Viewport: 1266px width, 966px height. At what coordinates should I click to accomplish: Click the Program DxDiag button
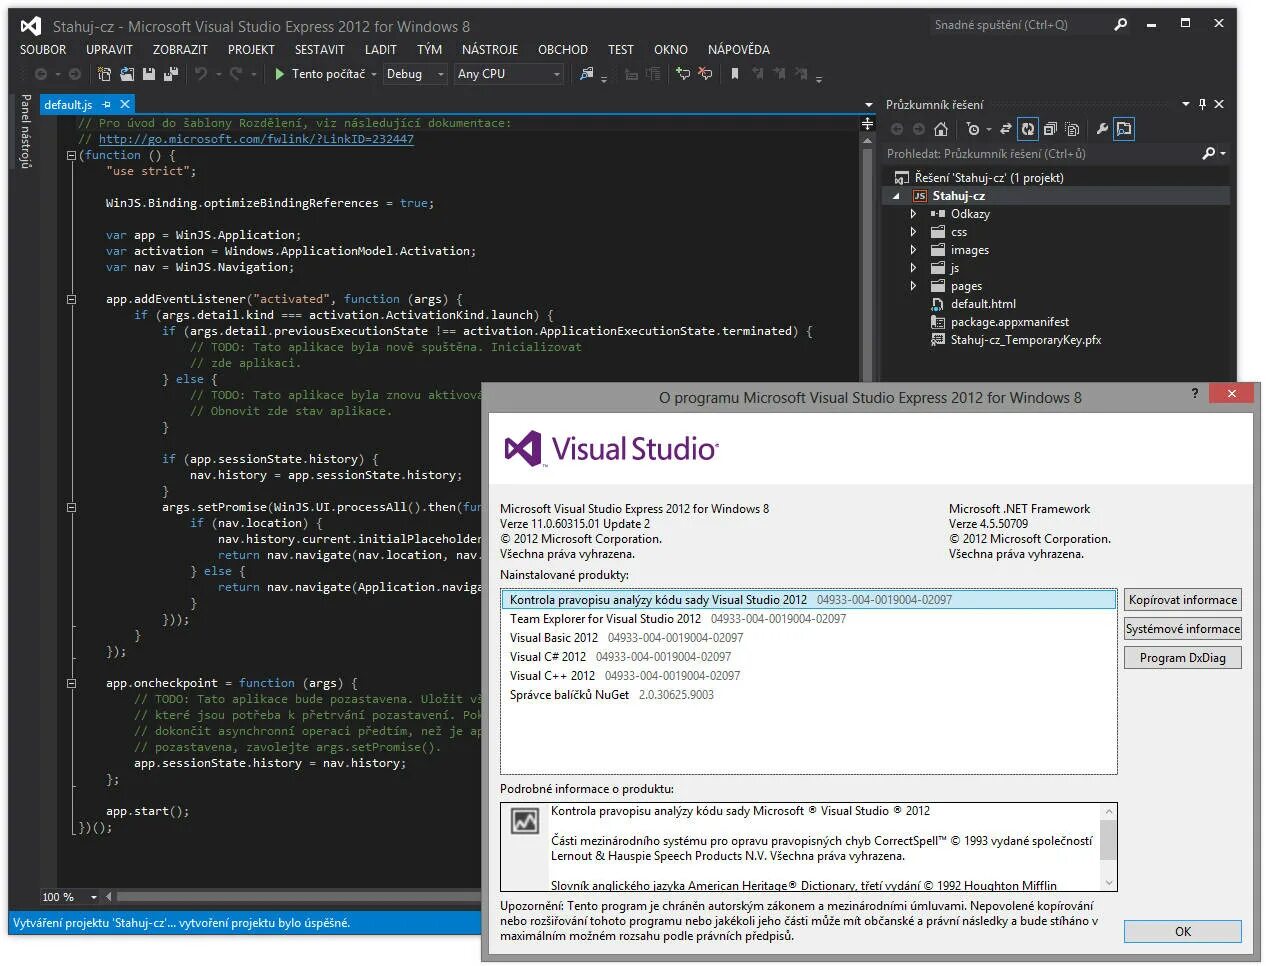1183,658
